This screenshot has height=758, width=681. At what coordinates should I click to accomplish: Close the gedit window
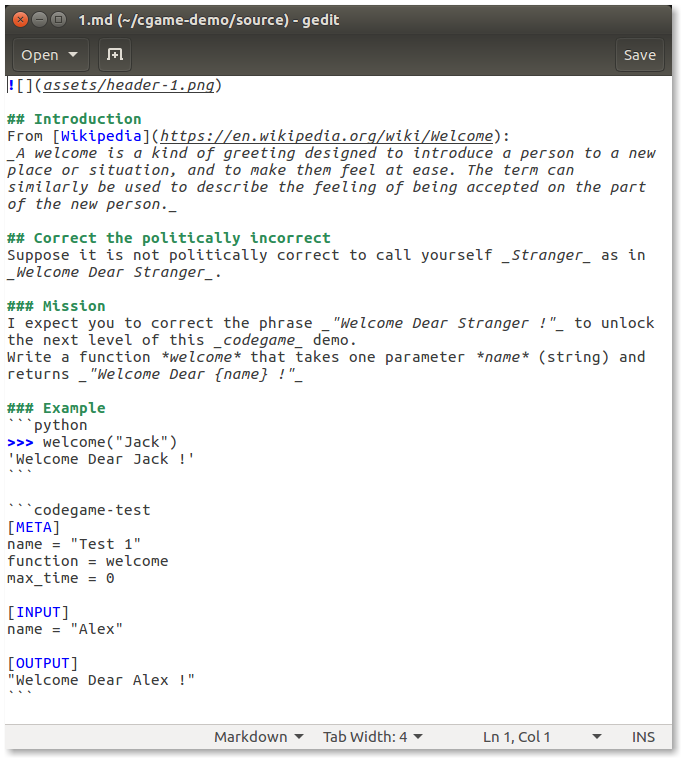pyautogui.click(x=20, y=20)
